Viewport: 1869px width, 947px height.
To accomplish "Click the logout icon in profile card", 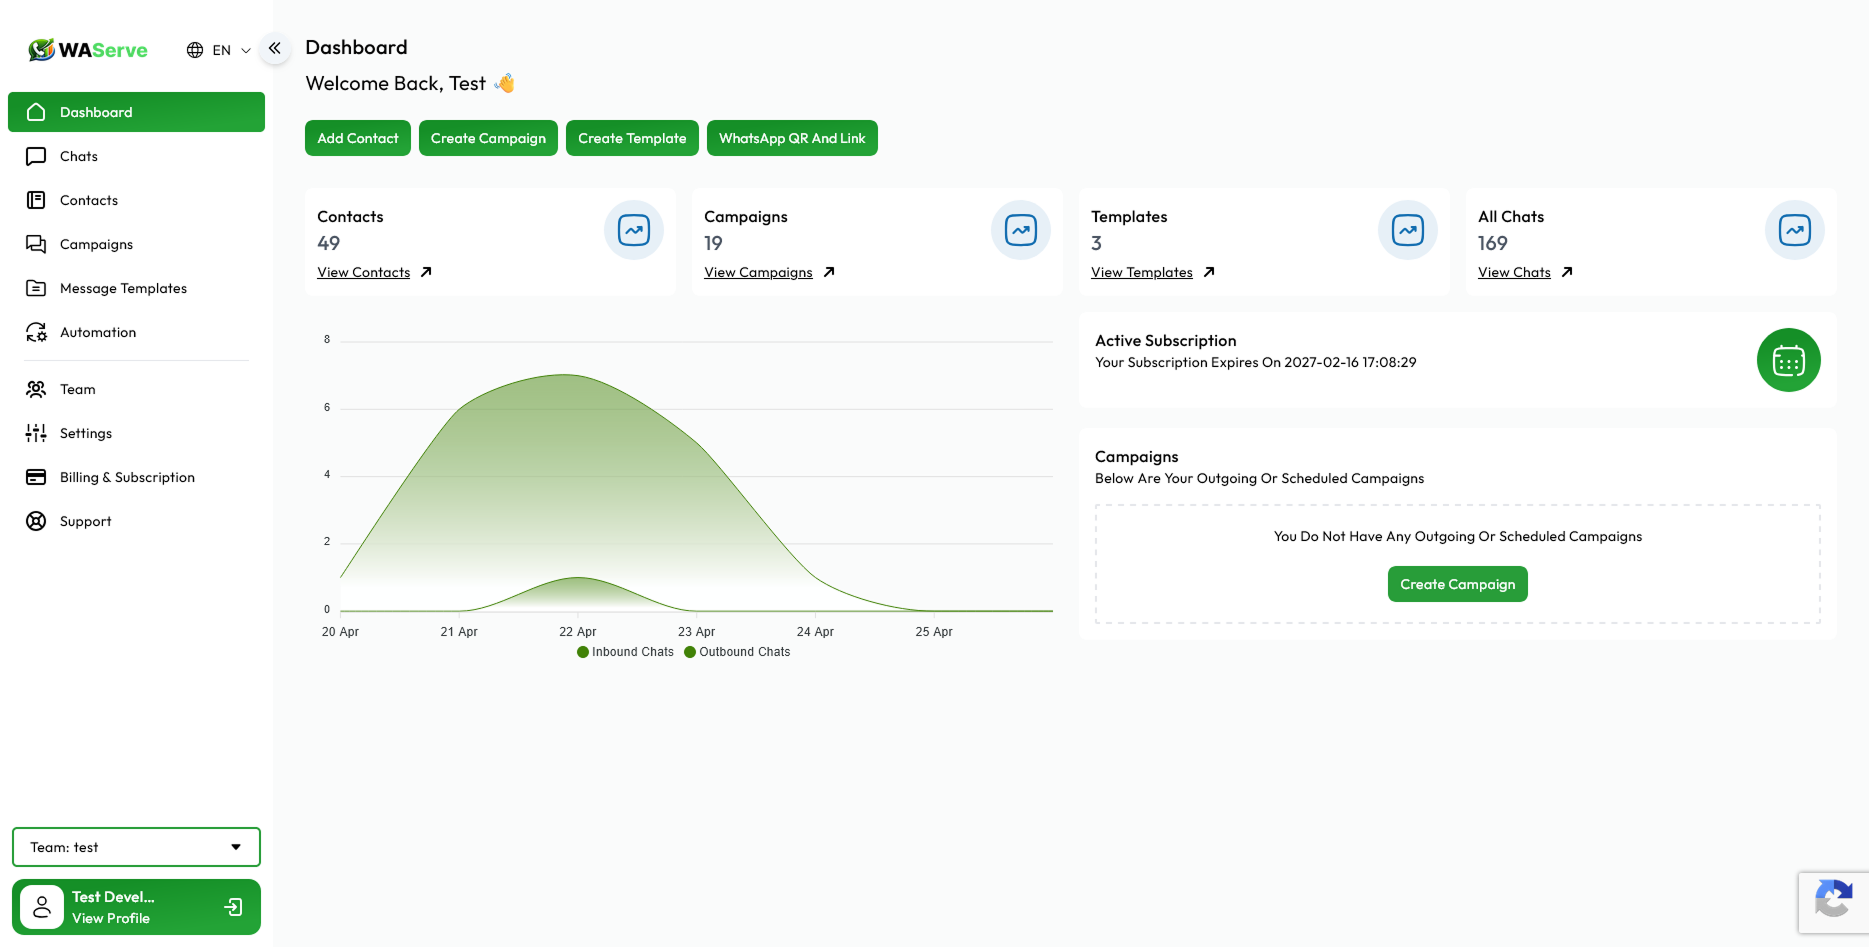I will (x=234, y=907).
